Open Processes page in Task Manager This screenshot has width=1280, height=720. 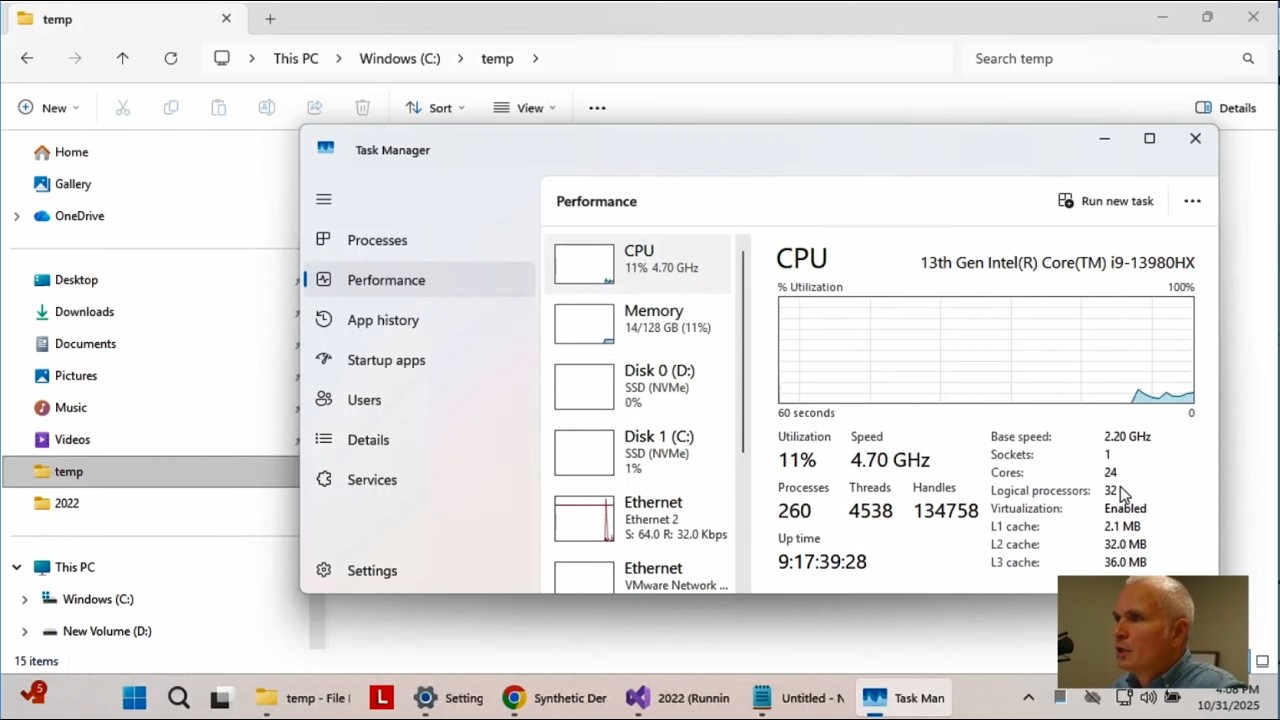(419, 240)
